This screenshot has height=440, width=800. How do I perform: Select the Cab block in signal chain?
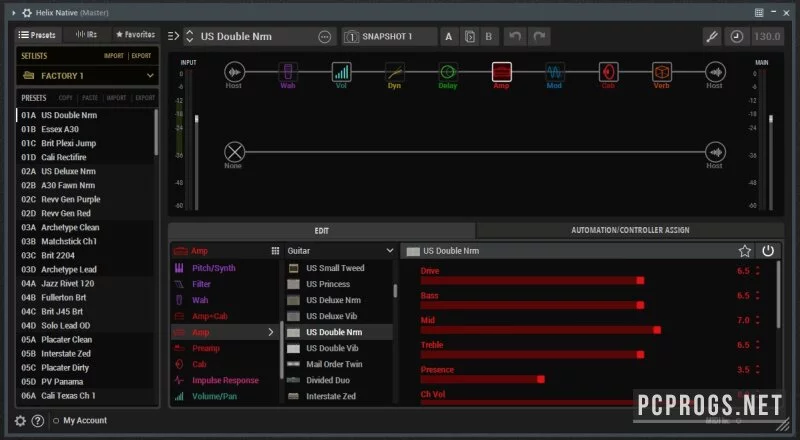coord(608,72)
